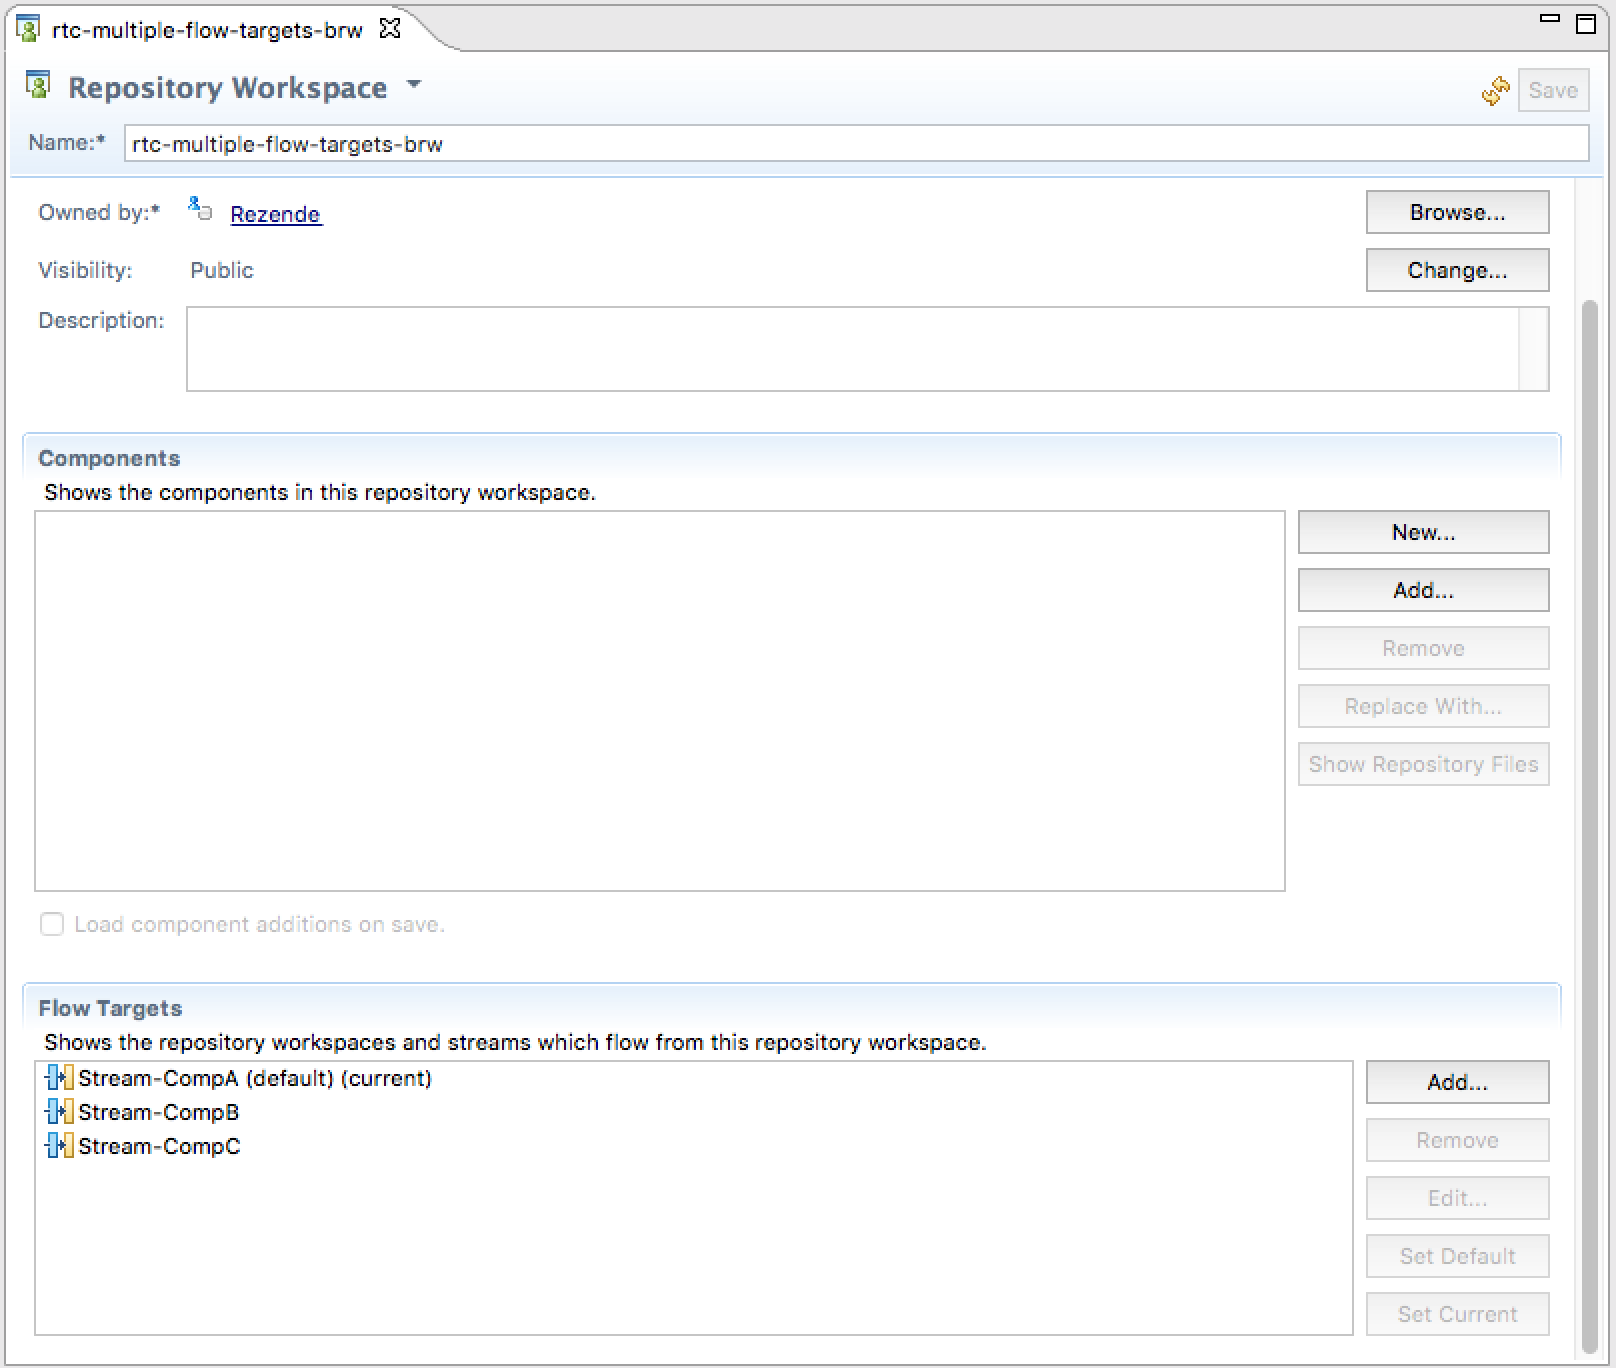The width and height of the screenshot is (1616, 1368).
Task: Click the owner icon beside Rezende
Action: [200, 209]
